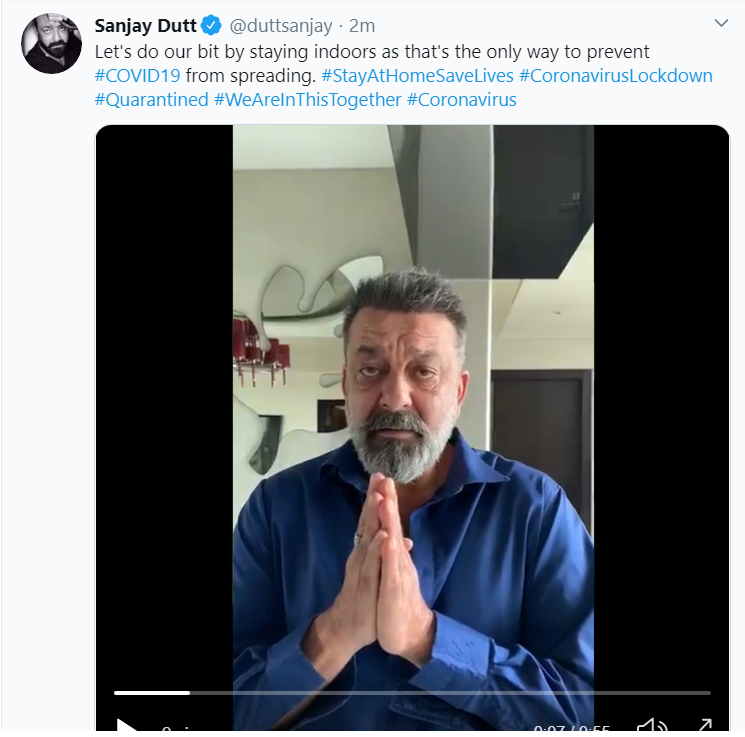The image size is (745, 737).
Task: Open the tweet's 2m timestamp
Action: point(361,25)
